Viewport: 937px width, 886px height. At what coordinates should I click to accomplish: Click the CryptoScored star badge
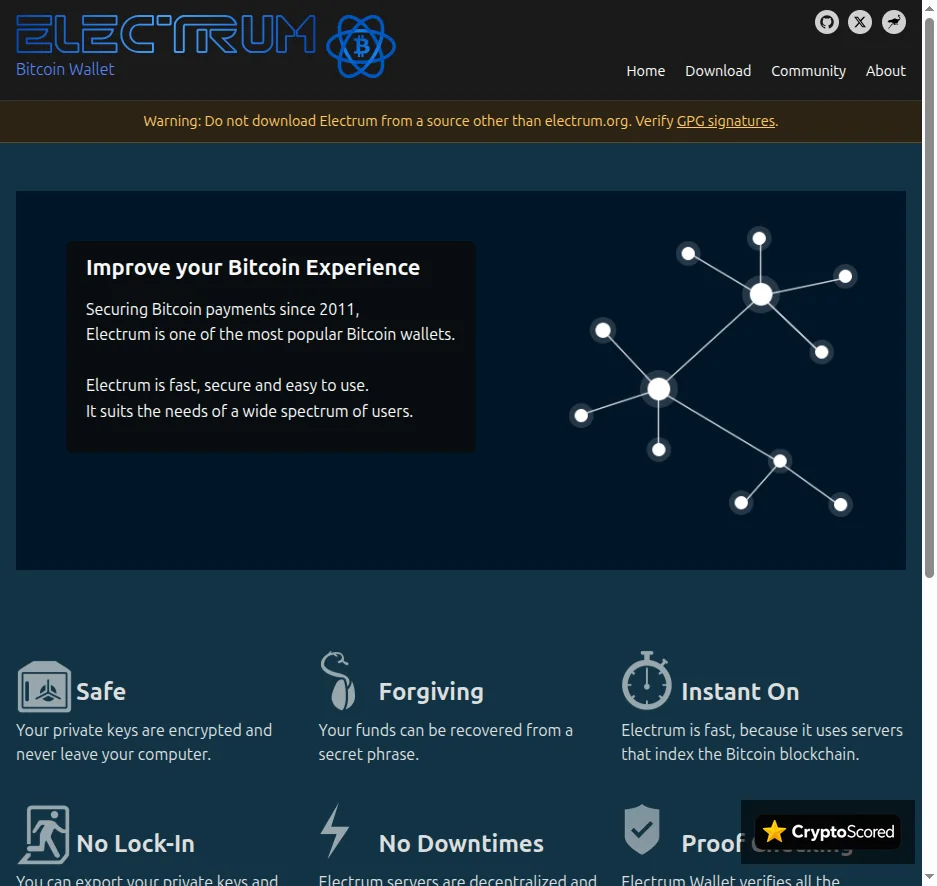(x=828, y=832)
